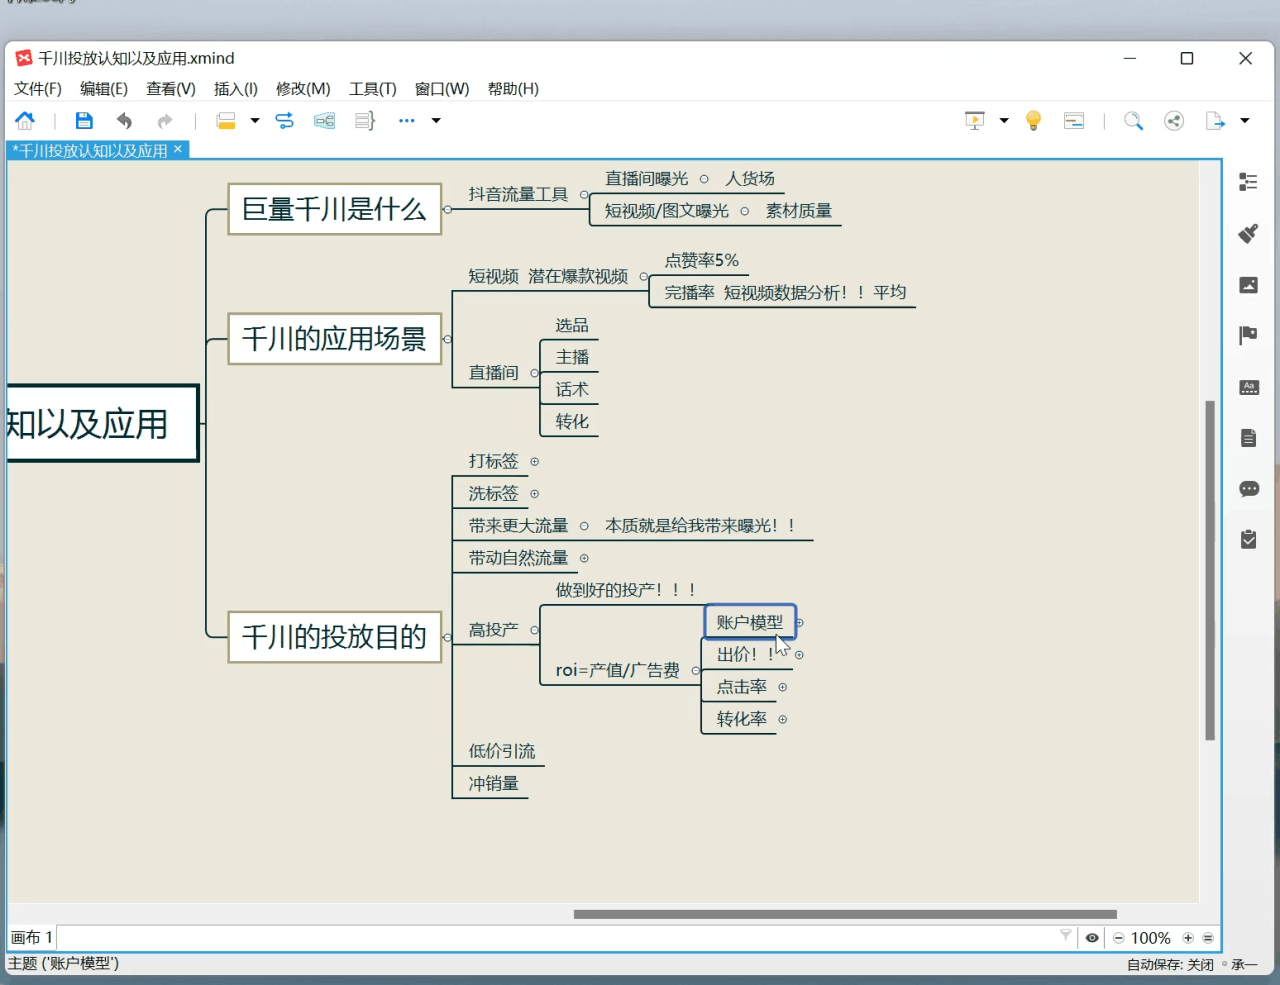The width and height of the screenshot is (1280, 985).
Task: Open the 文件(F) menu
Action: (38, 89)
